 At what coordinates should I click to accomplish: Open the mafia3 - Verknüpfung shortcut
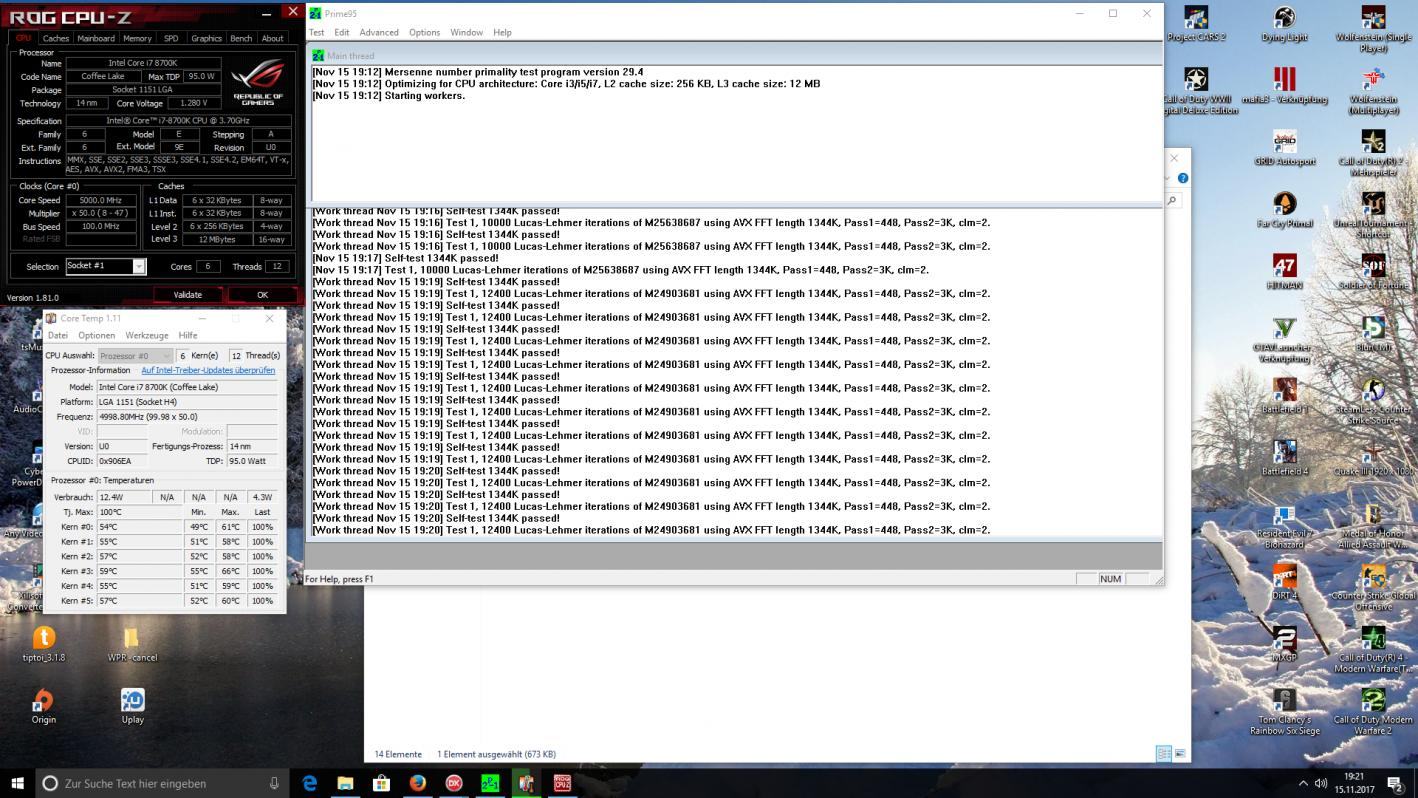click(x=1284, y=85)
